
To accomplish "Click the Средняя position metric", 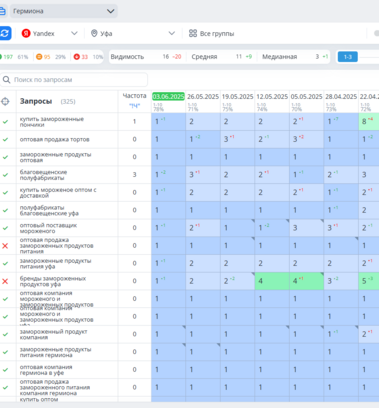I will click(x=222, y=57).
